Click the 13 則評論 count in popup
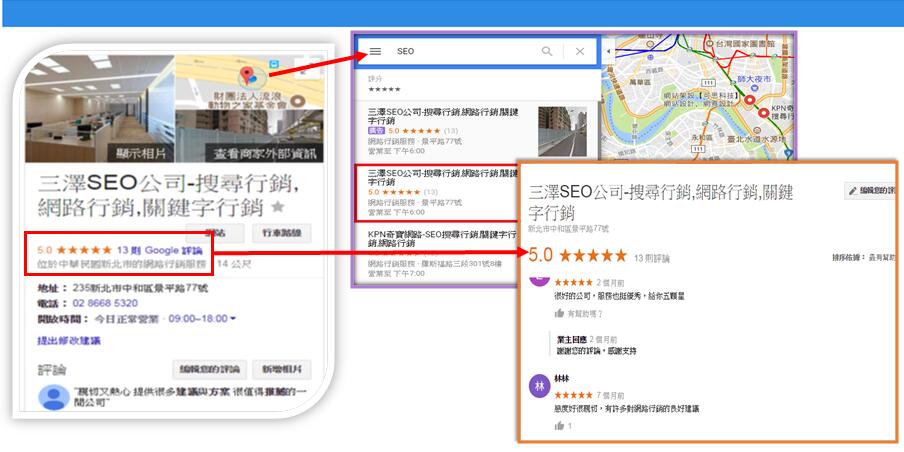The height and width of the screenshot is (452, 904). click(652, 258)
